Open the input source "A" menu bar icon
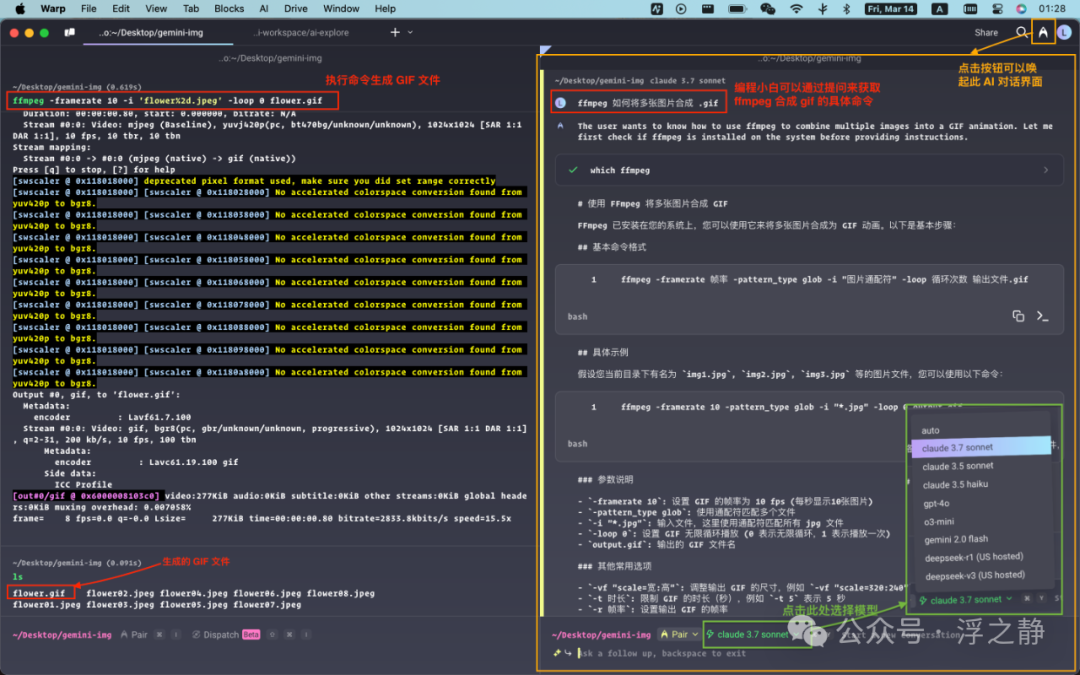Viewport: 1080px width, 675px height. pyautogui.click(x=939, y=9)
